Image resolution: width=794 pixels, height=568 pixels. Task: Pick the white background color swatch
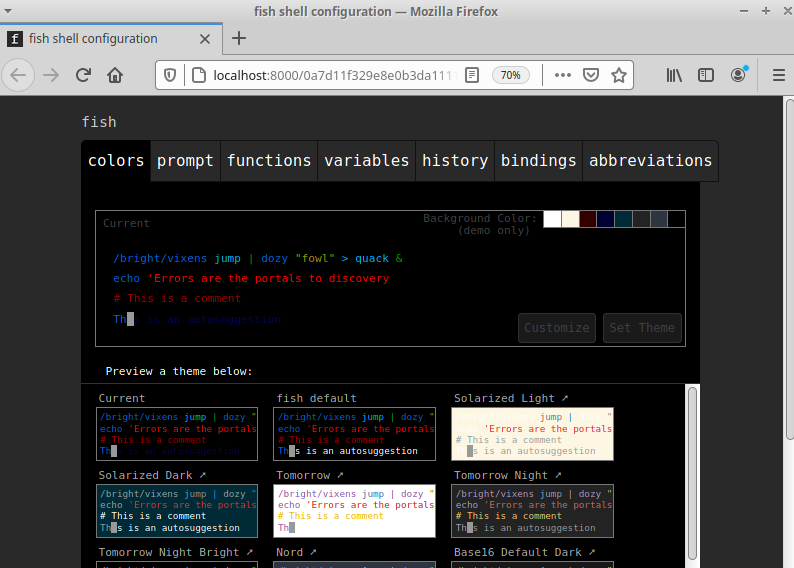point(552,219)
